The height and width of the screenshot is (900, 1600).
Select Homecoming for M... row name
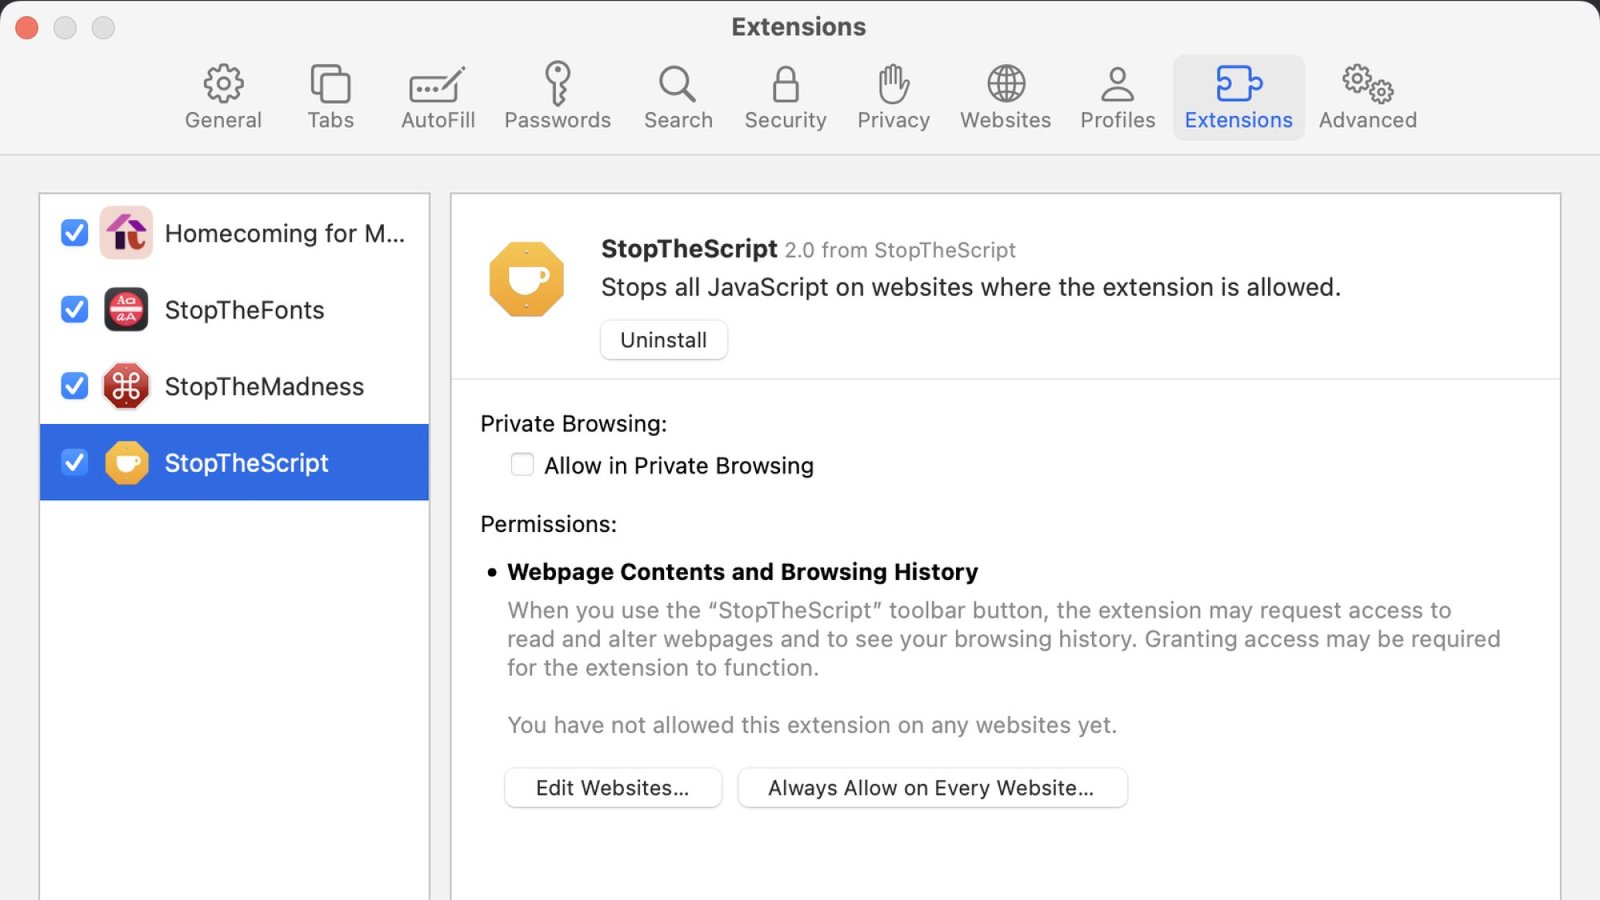285,234
